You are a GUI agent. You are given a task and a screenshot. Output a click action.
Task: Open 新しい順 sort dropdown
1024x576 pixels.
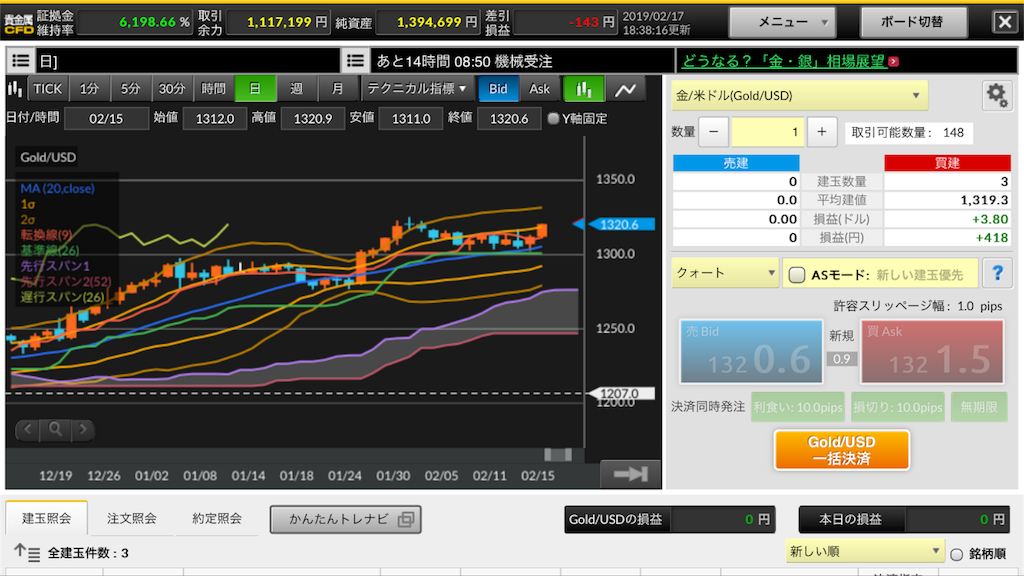865,552
